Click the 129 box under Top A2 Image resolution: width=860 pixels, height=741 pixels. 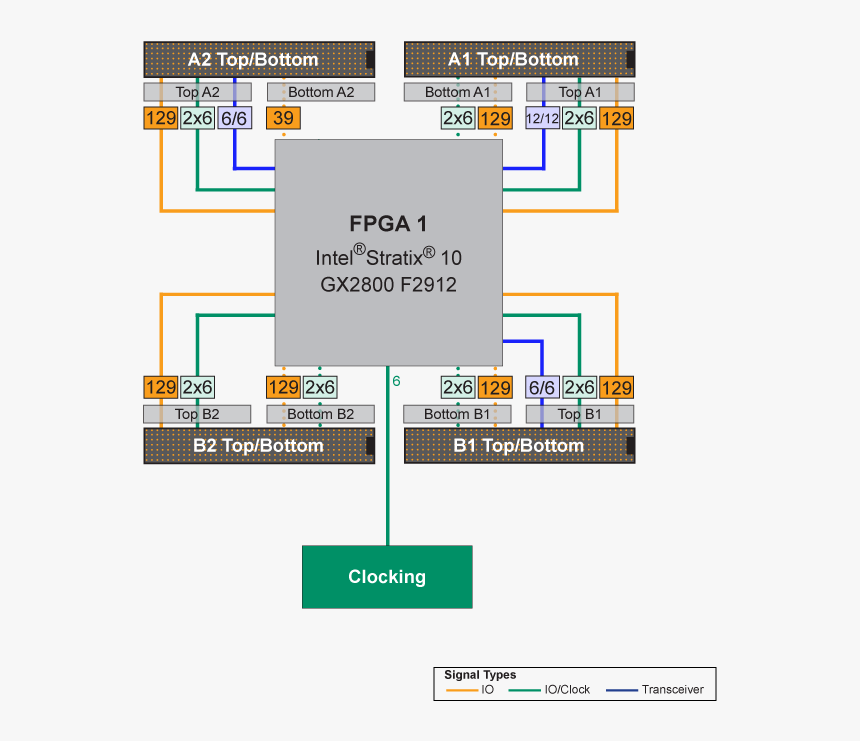pos(161,118)
